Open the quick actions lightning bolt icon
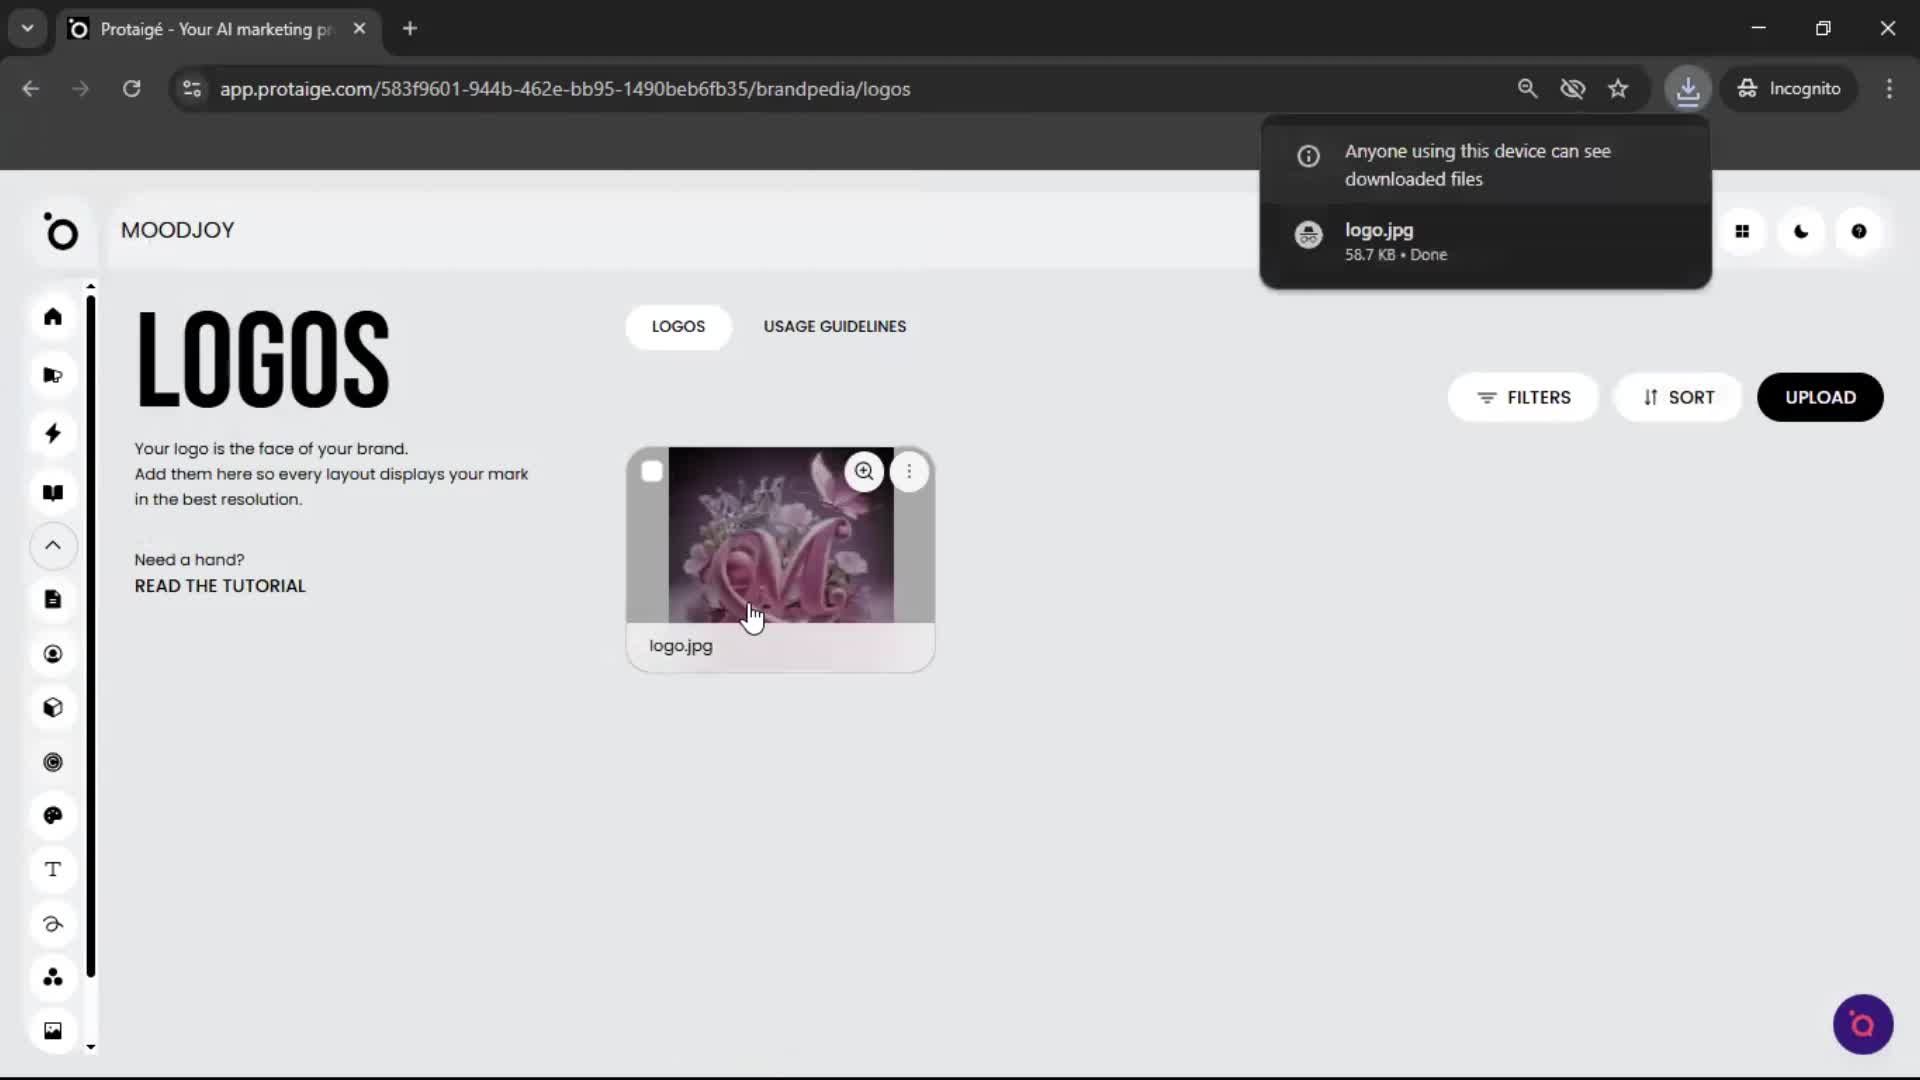The width and height of the screenshot is (1920, 1080). pyautogui.click(x=53, y=433)
